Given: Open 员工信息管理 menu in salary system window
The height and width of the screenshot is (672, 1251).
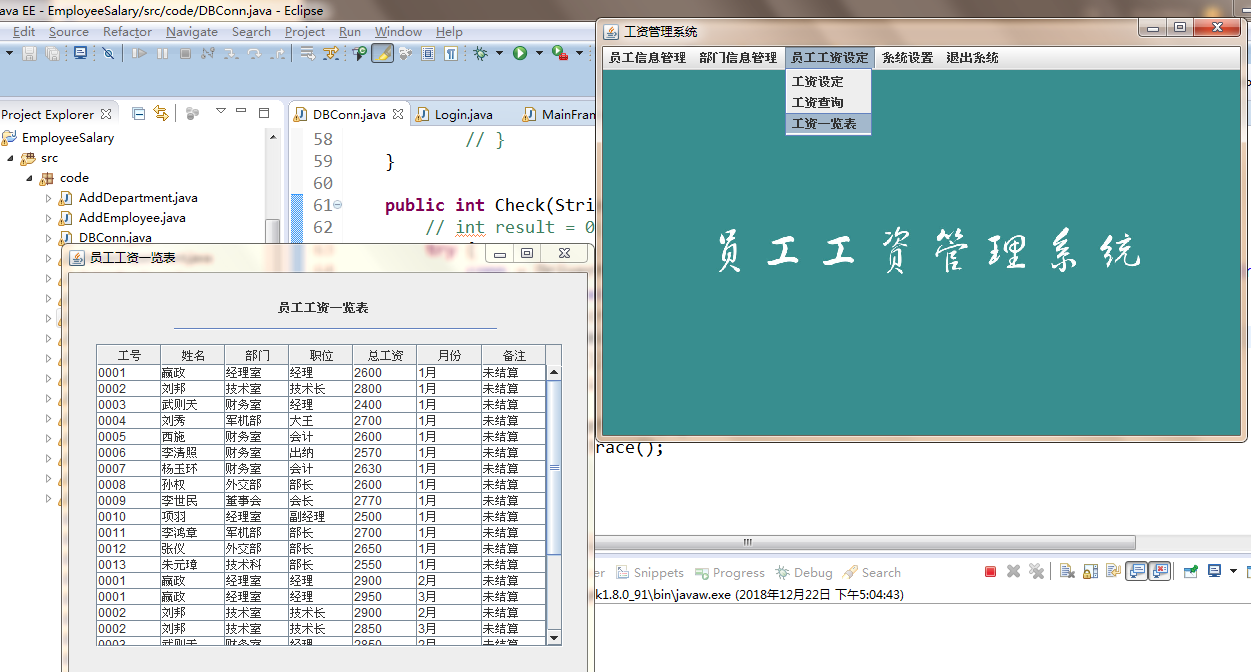Looking at the screenshot, I should pyautogui.click(x=648, y=58).
